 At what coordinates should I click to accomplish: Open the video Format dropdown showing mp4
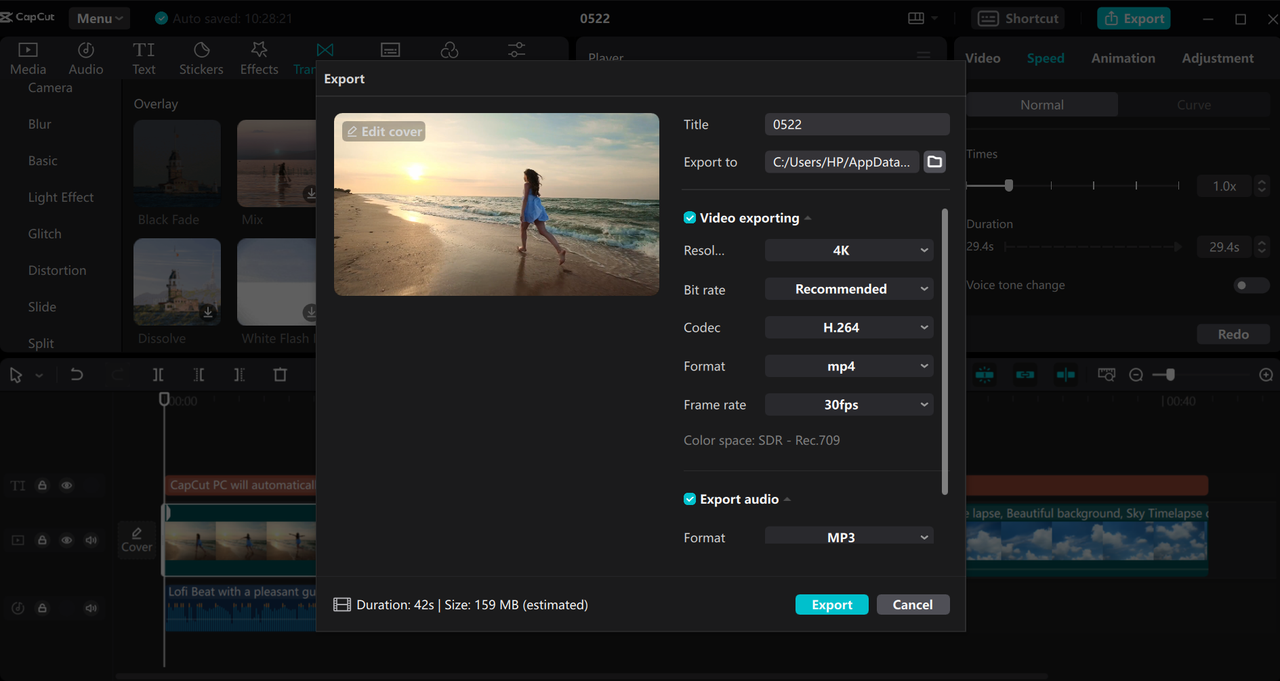point(849,366)
